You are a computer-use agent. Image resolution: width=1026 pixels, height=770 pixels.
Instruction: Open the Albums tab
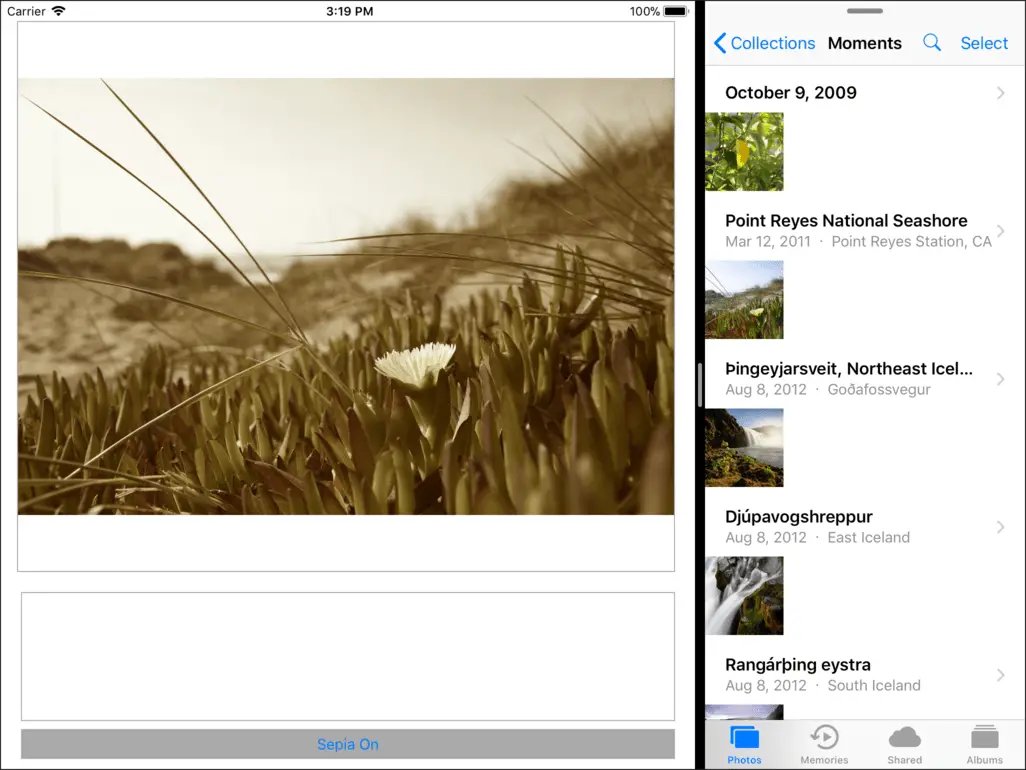pyautogui.click(x=984, y=745)
